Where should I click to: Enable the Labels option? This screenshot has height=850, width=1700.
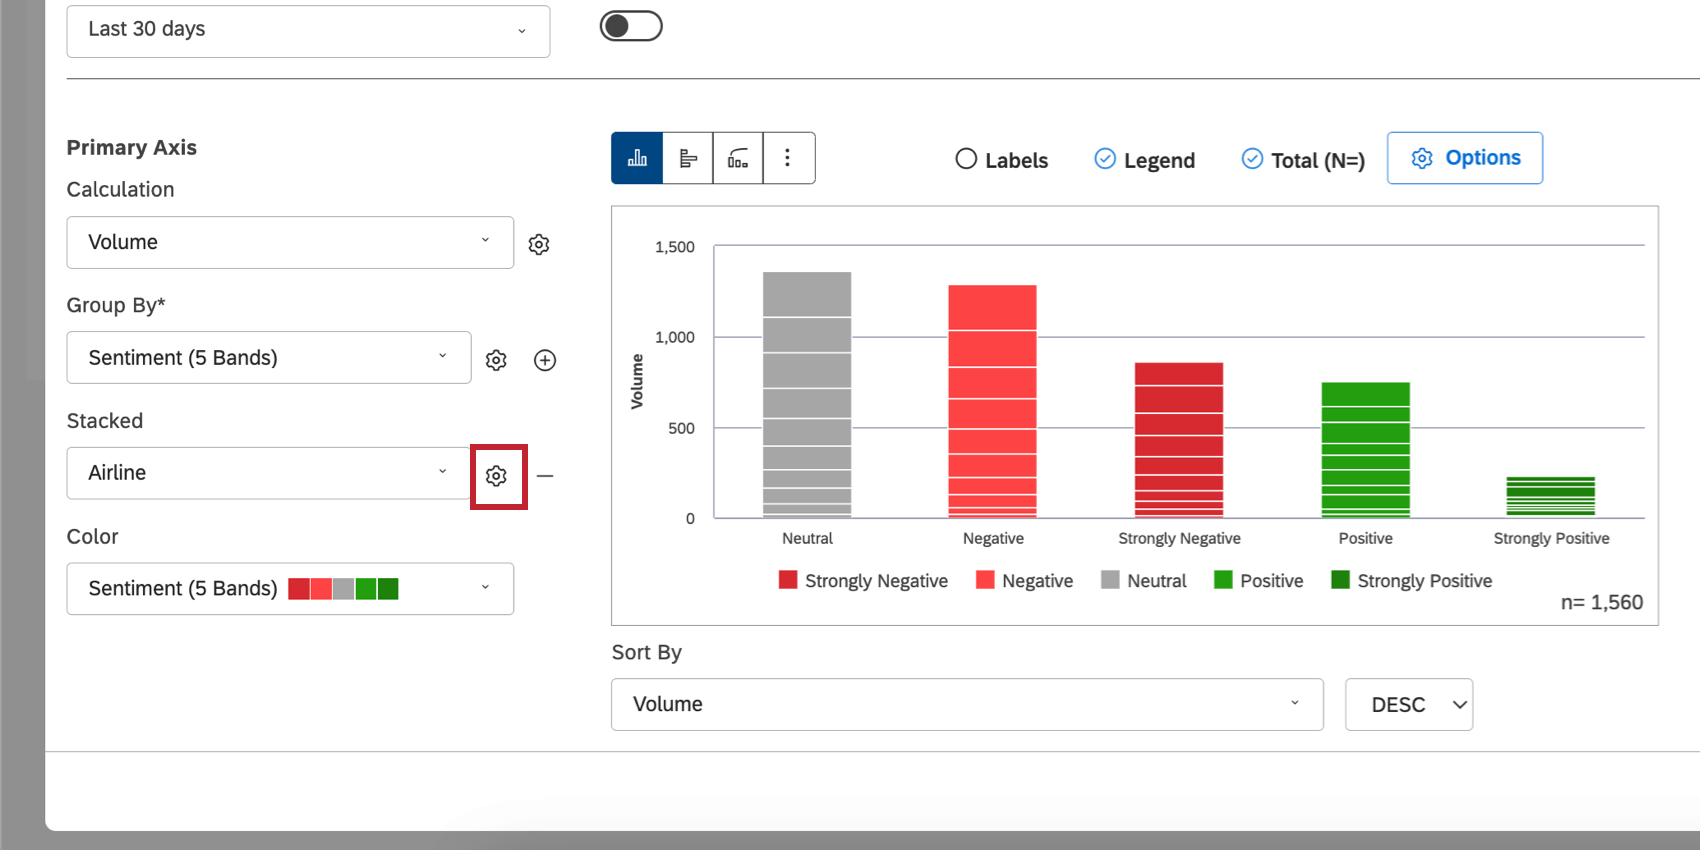1002,160
